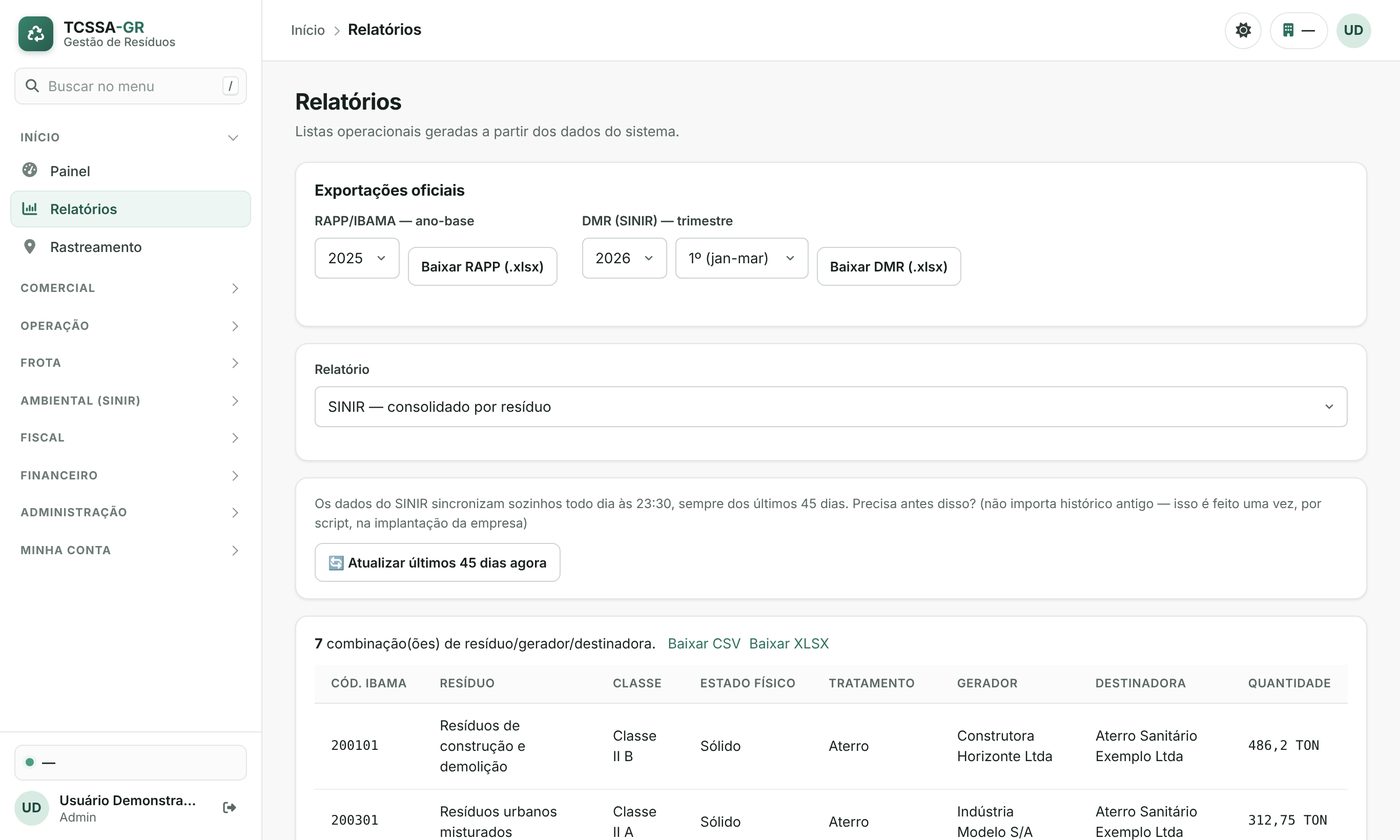Click the Rastreamento map pin icon
The height and width of the screenshot is (840, 1400).
[x=30, y=246]
